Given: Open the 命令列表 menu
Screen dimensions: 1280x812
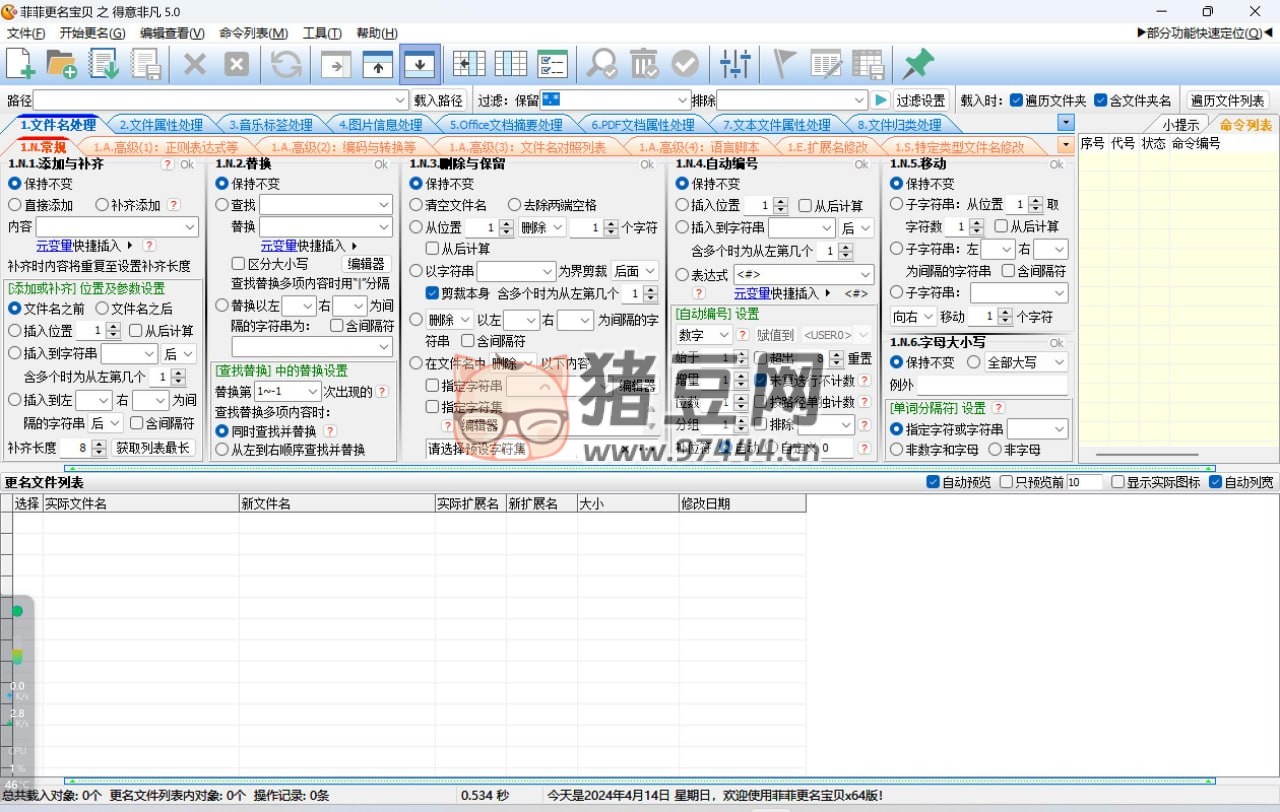Looking at the screenshot, I should (x=253, y=33).
